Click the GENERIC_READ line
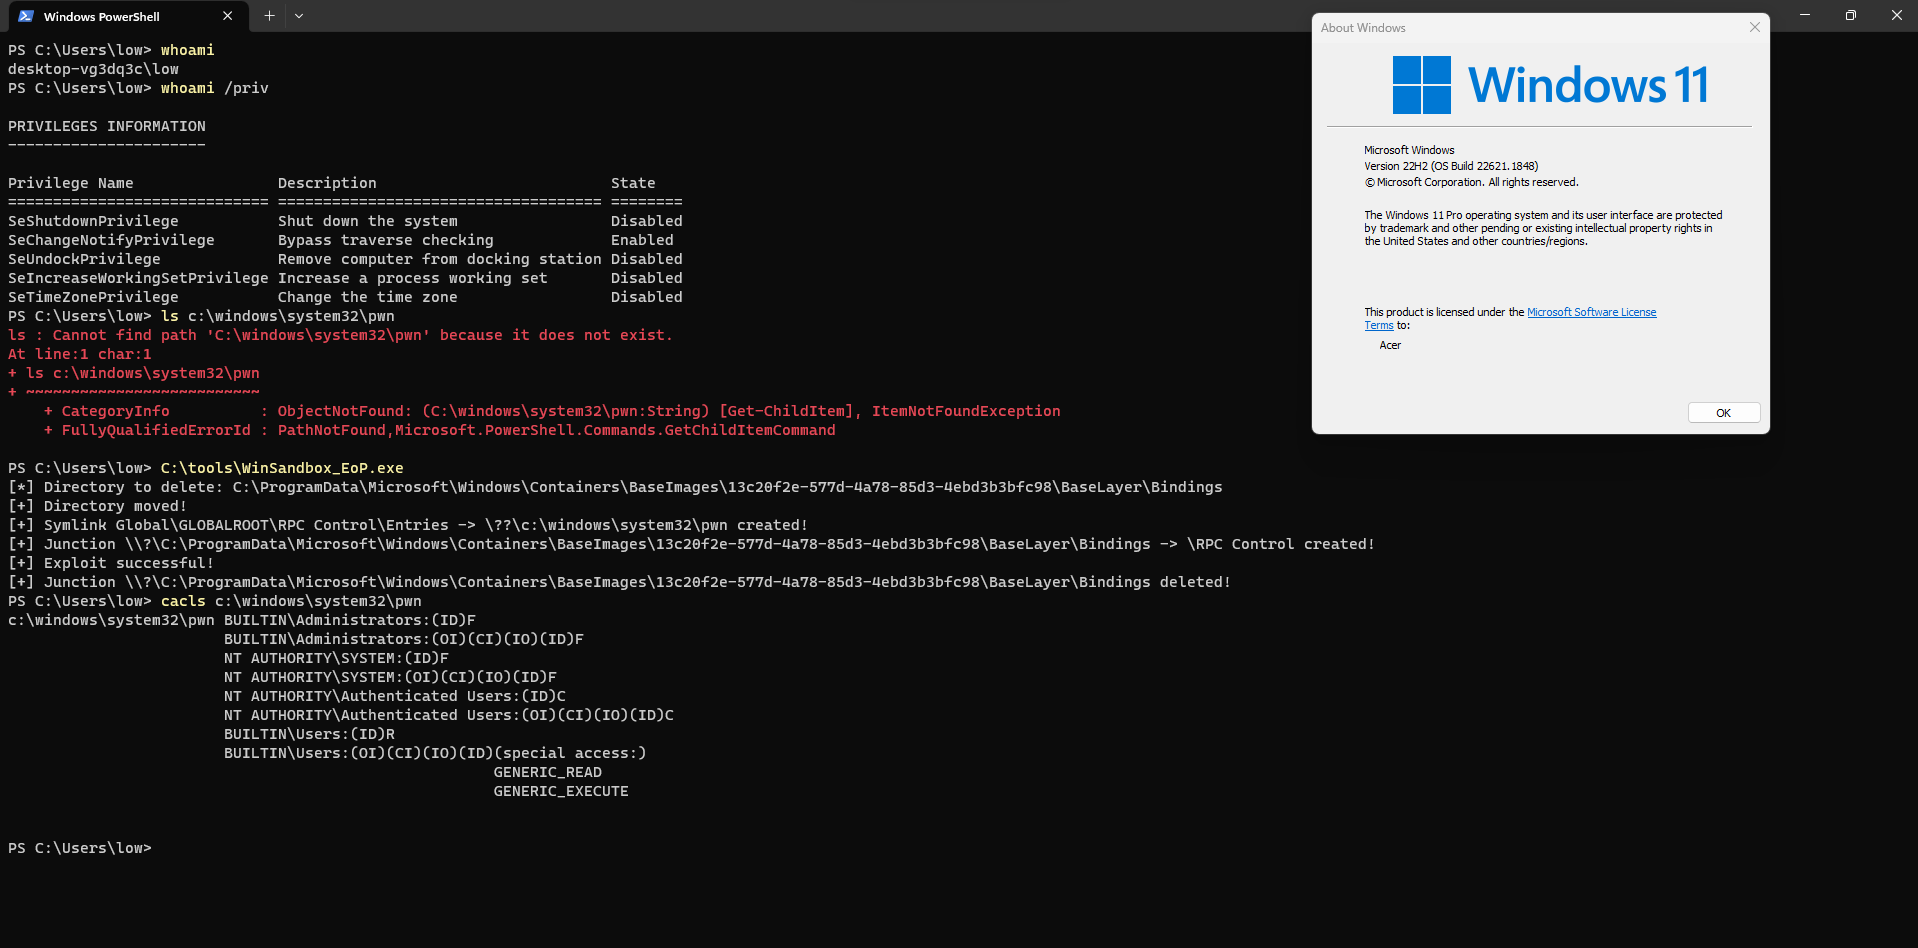Image resolution: width=1918 pixels, height=948 pixels. tap(548, 772)
